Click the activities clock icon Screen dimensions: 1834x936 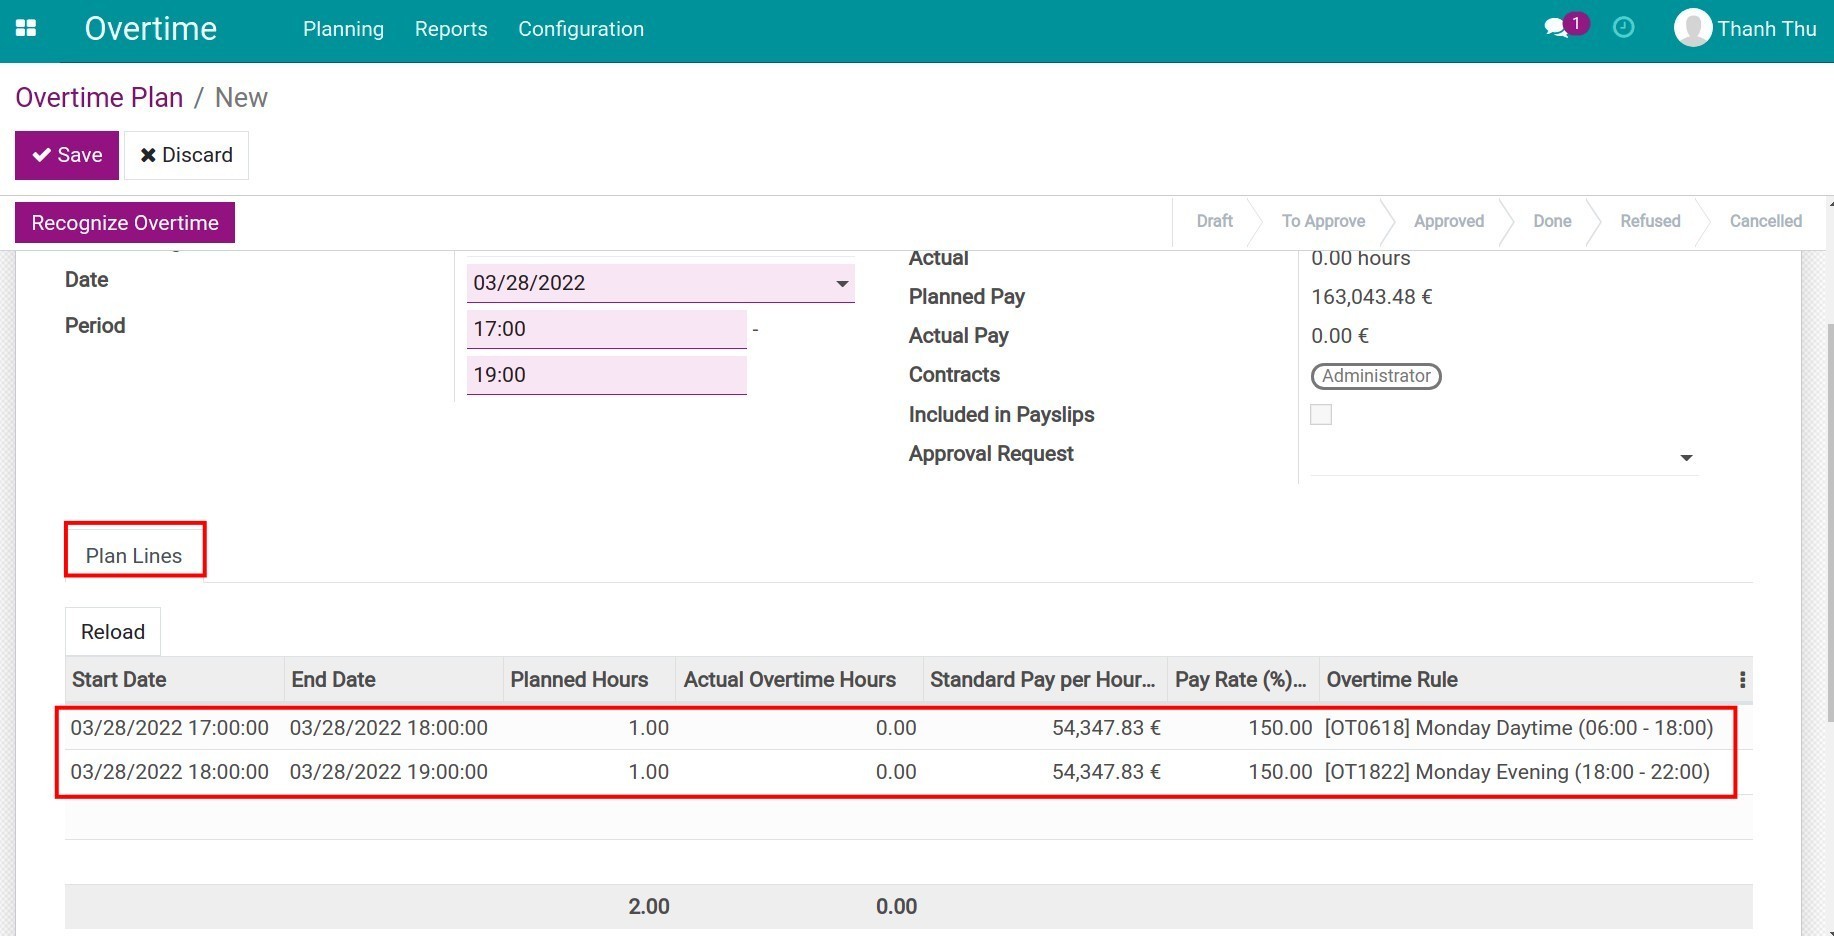click(1623, 28)
